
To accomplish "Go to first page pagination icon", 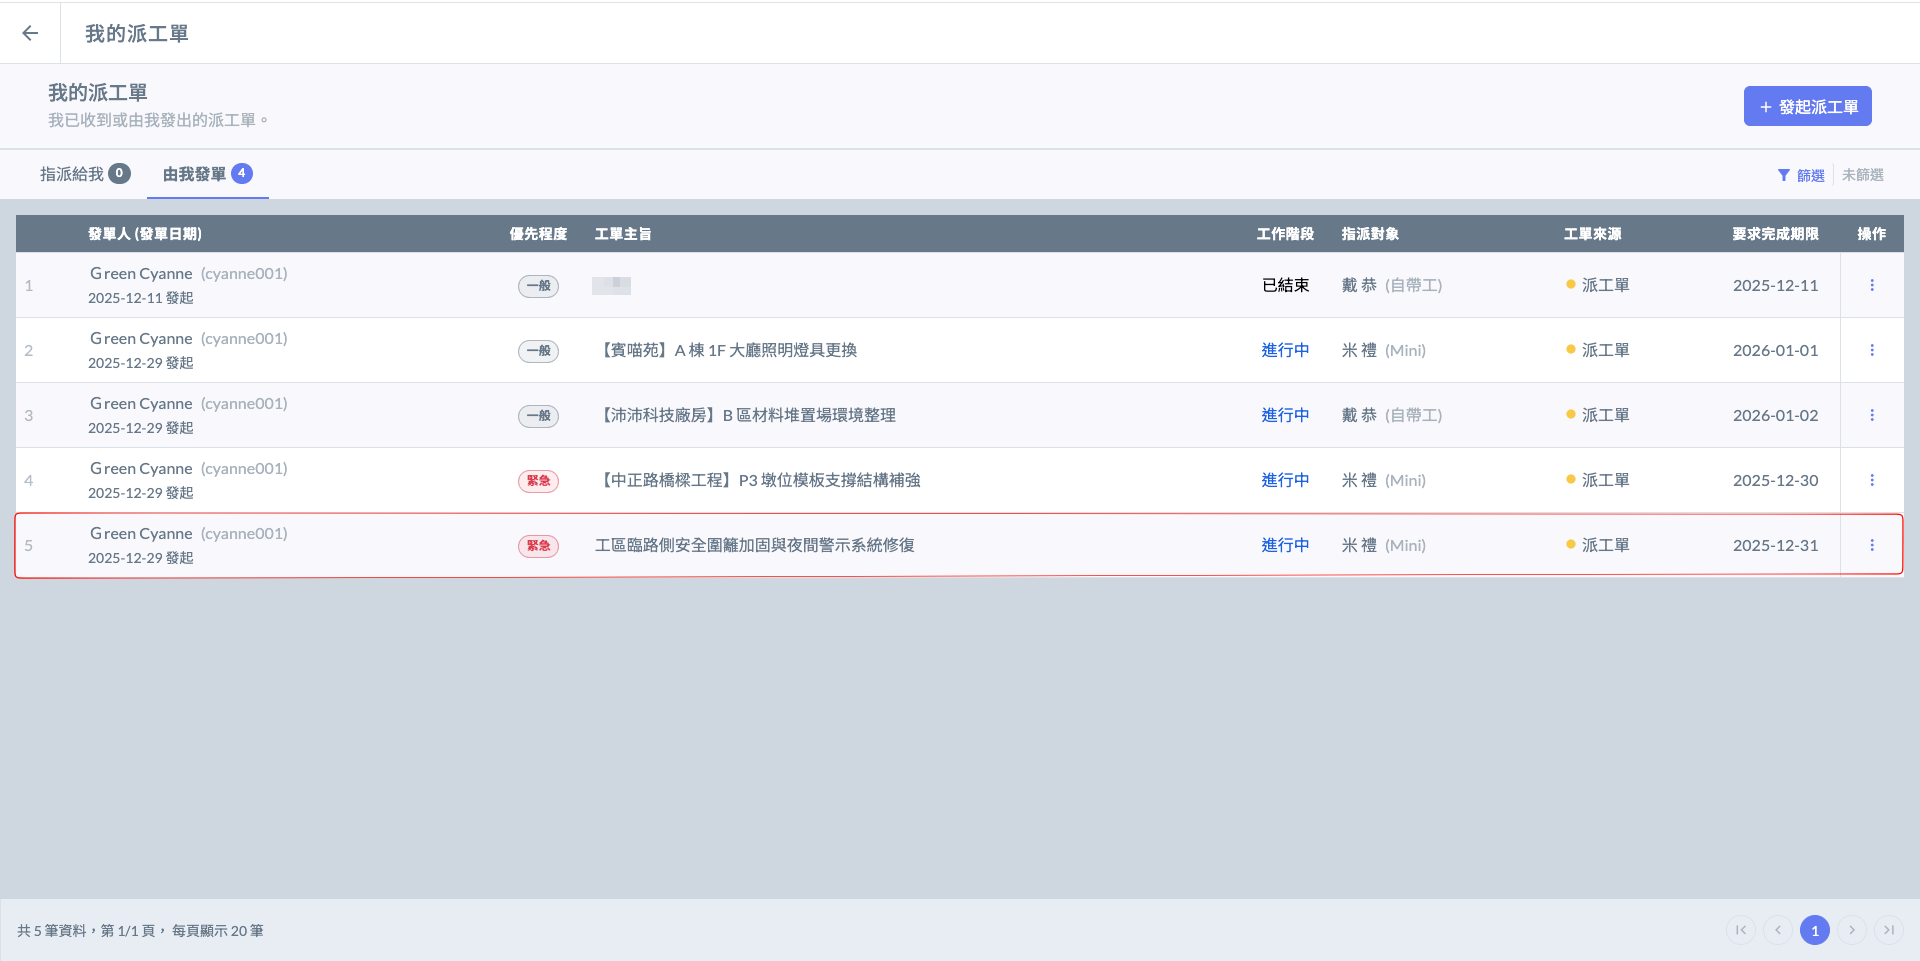I will [1741, 930].
